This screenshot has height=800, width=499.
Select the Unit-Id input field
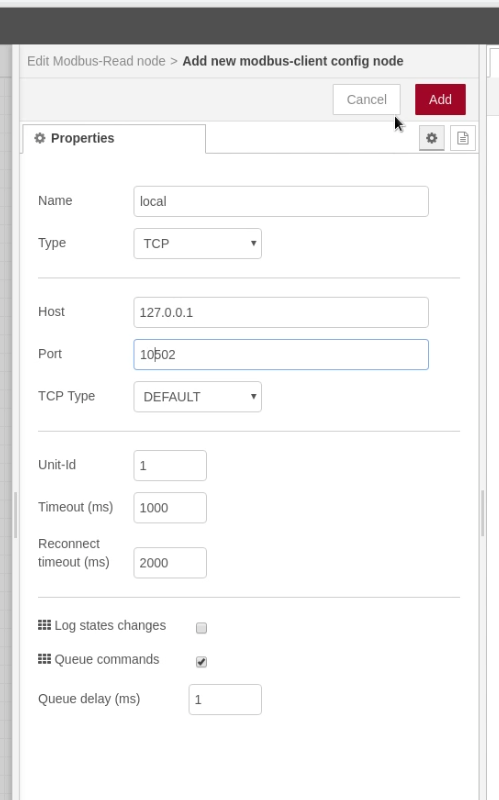(x=170, y=465)
